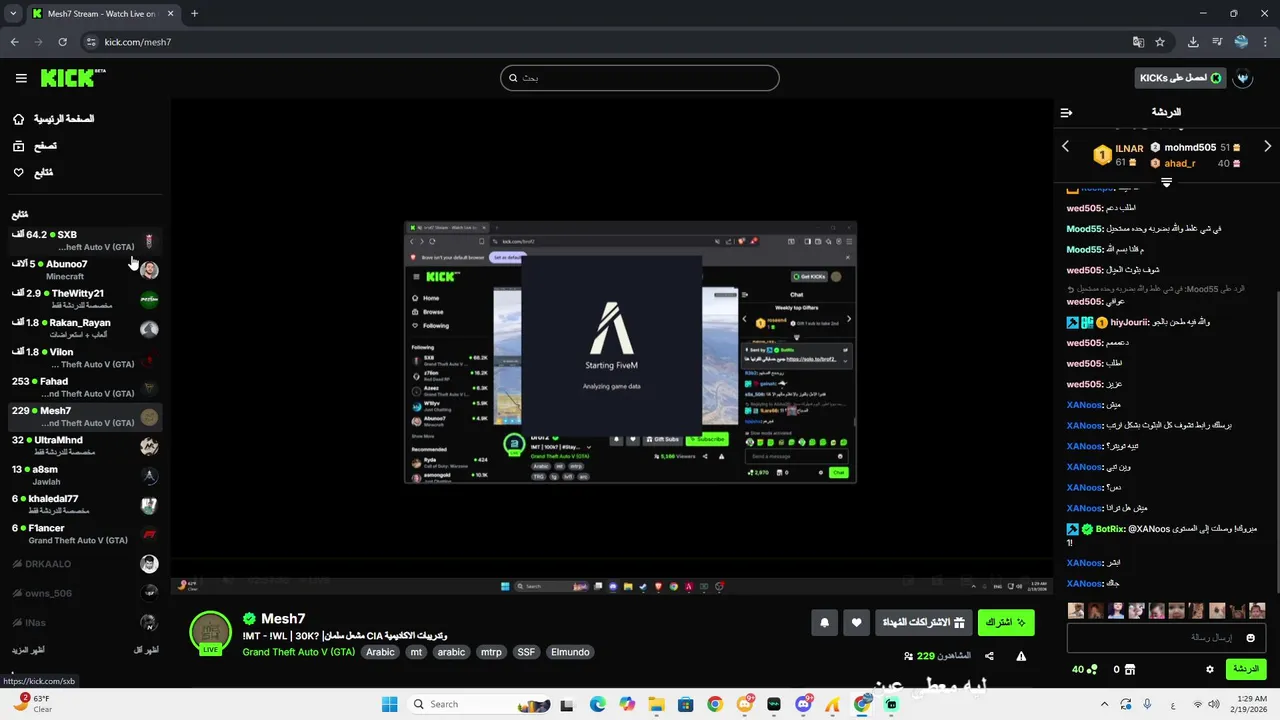Collapse the chat panel
The width and height of the screenshot is (1280, 720).
click(1066, 112)
